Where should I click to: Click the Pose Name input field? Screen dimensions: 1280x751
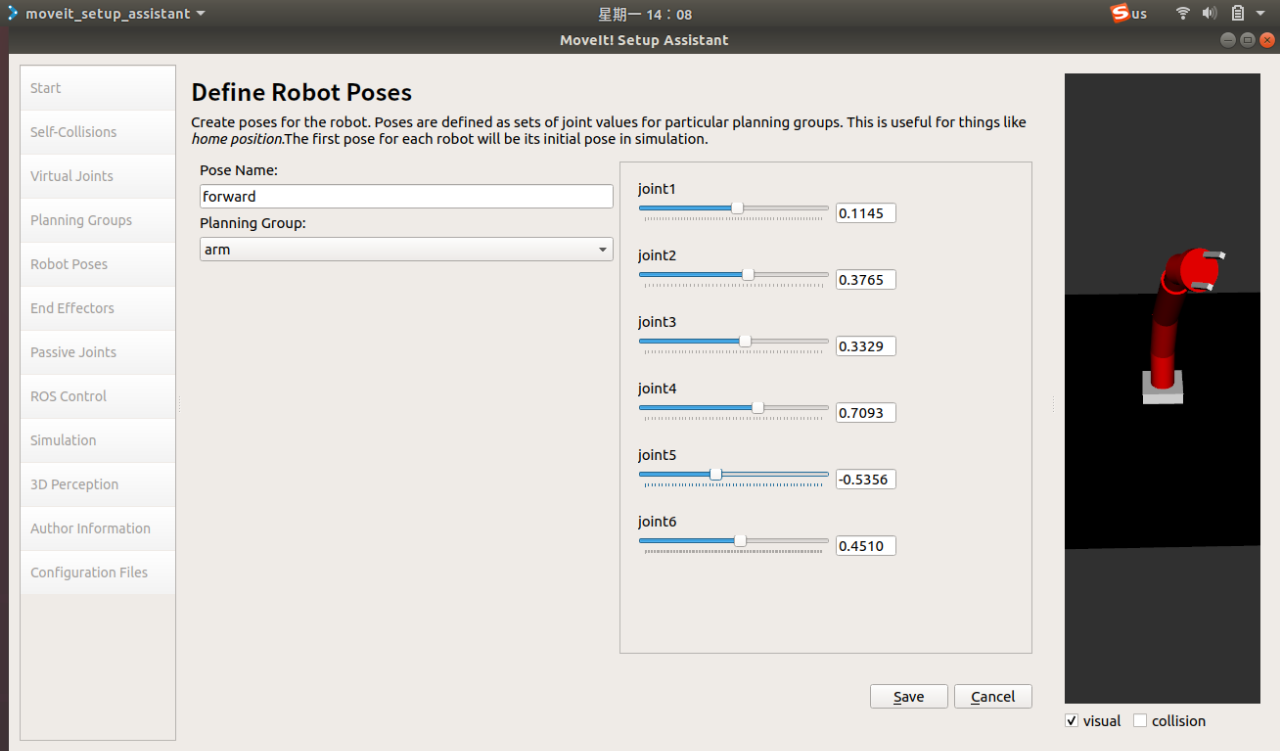[x=406, y=196]
